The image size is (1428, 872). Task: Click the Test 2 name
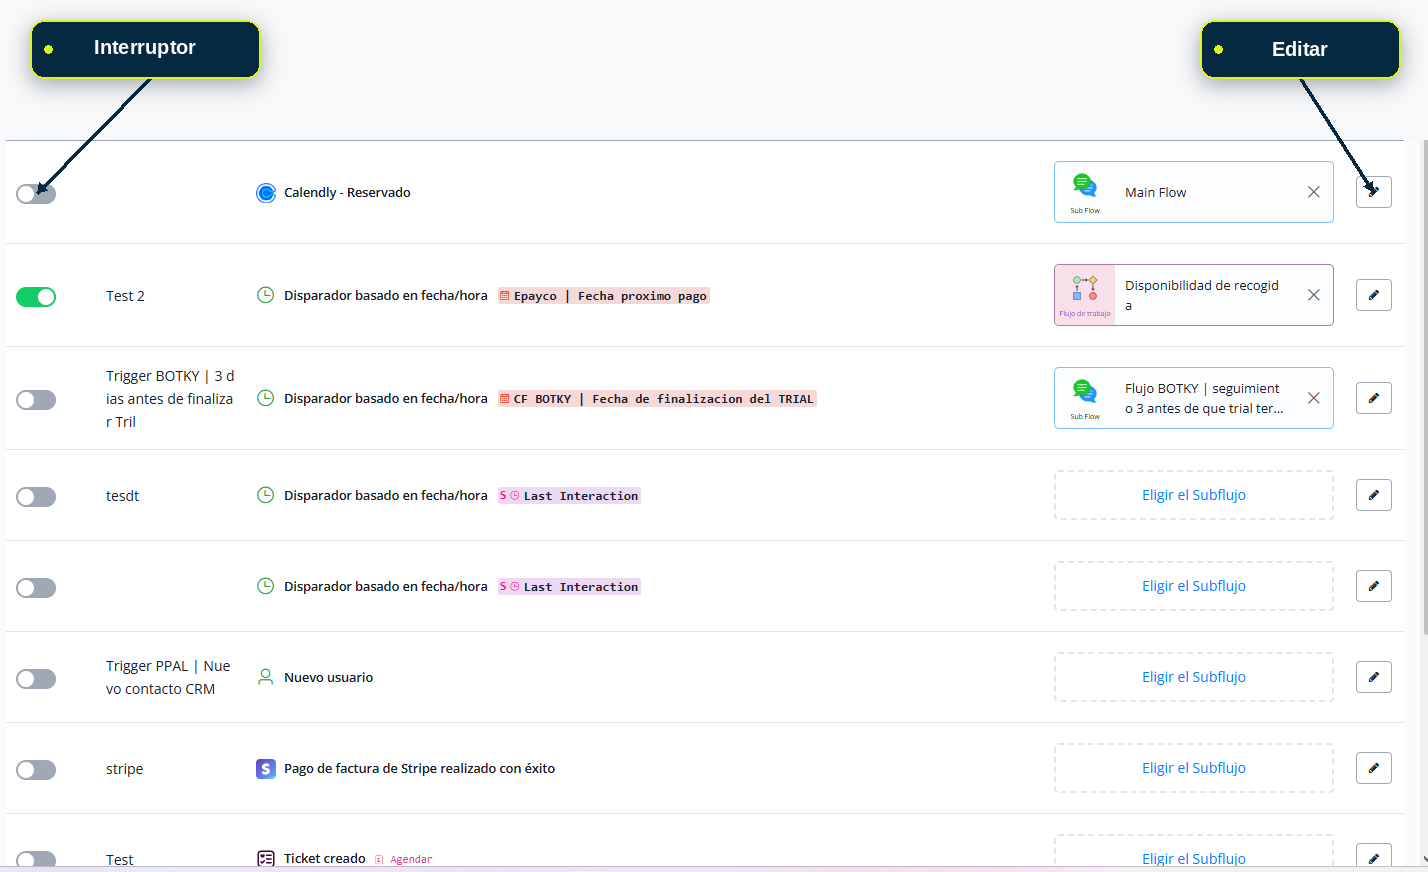point(125,296)
